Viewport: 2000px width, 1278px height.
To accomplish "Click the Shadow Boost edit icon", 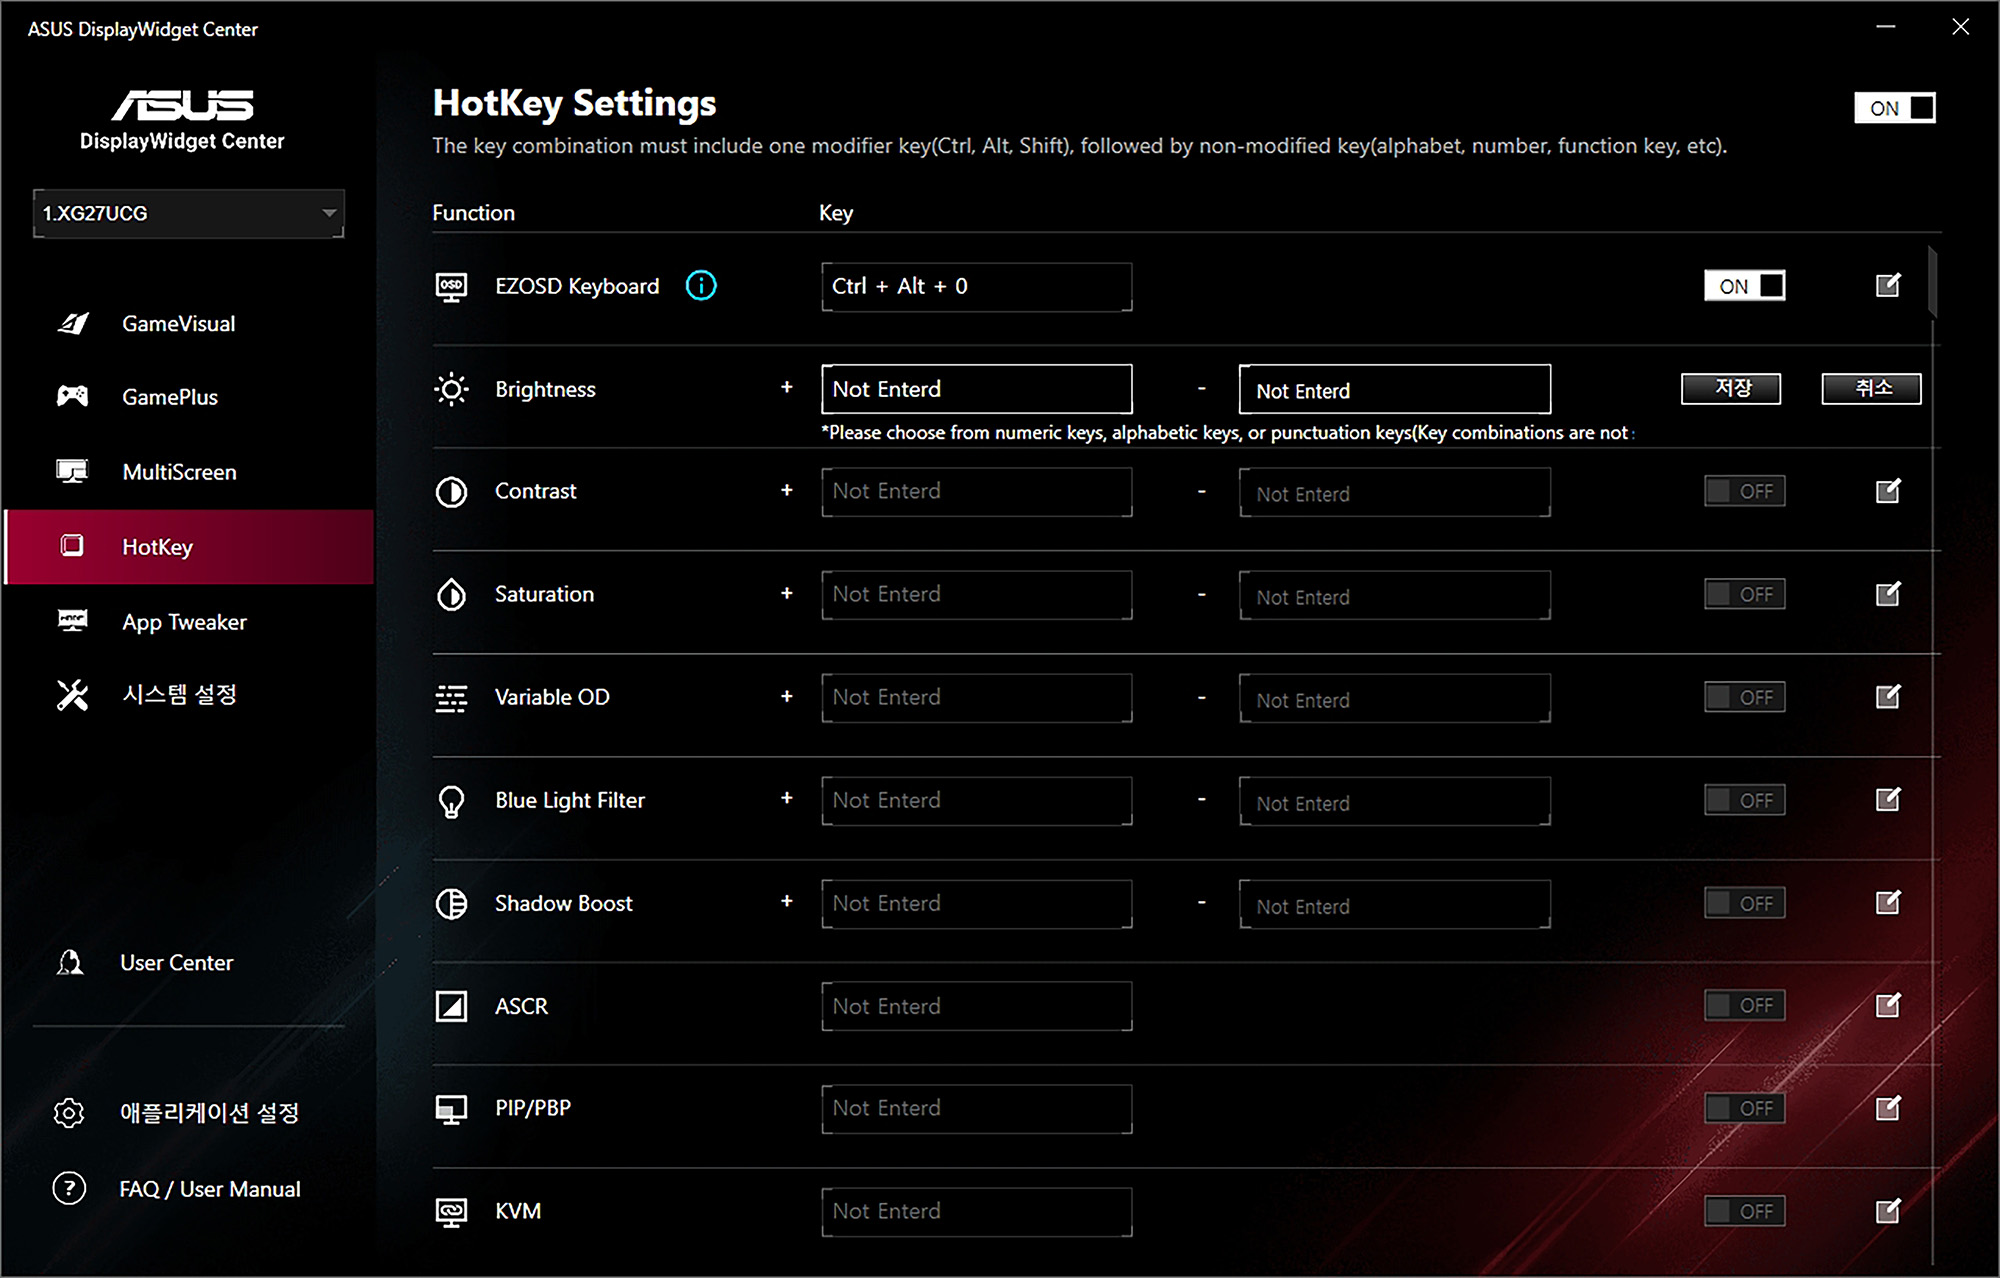I will (x=1887, y=903).
